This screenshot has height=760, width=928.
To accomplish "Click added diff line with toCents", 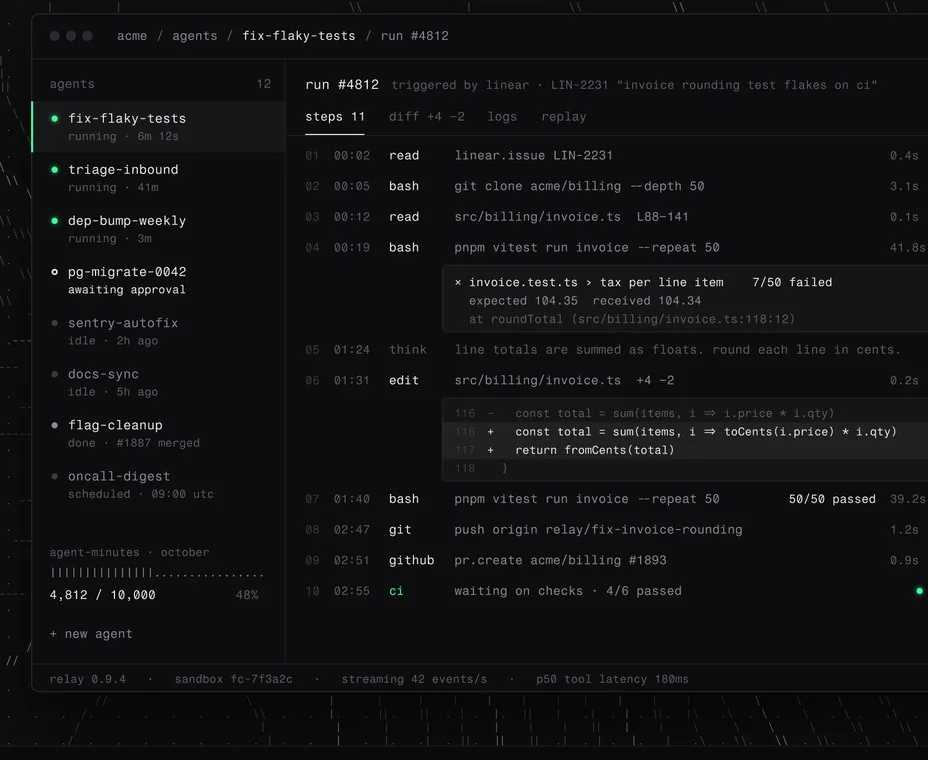I will pos(685,431).
